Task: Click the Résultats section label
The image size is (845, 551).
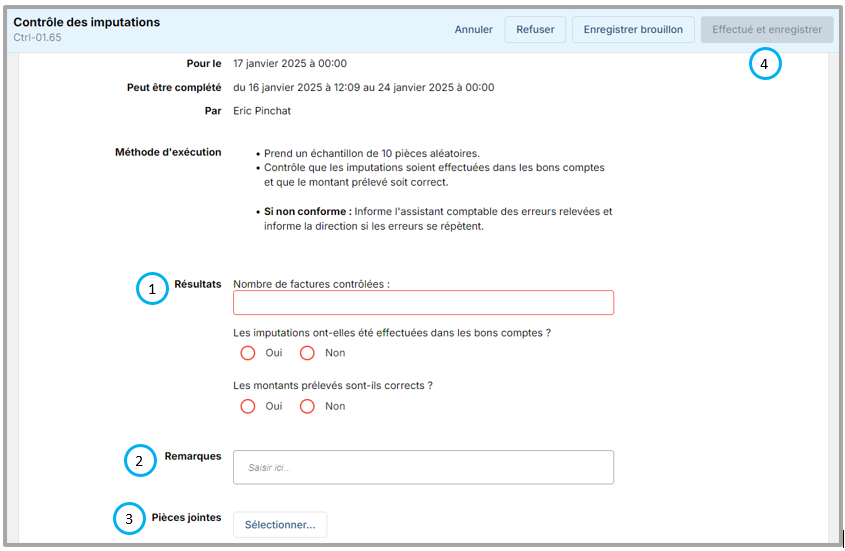Action: [x=197, y=284]
